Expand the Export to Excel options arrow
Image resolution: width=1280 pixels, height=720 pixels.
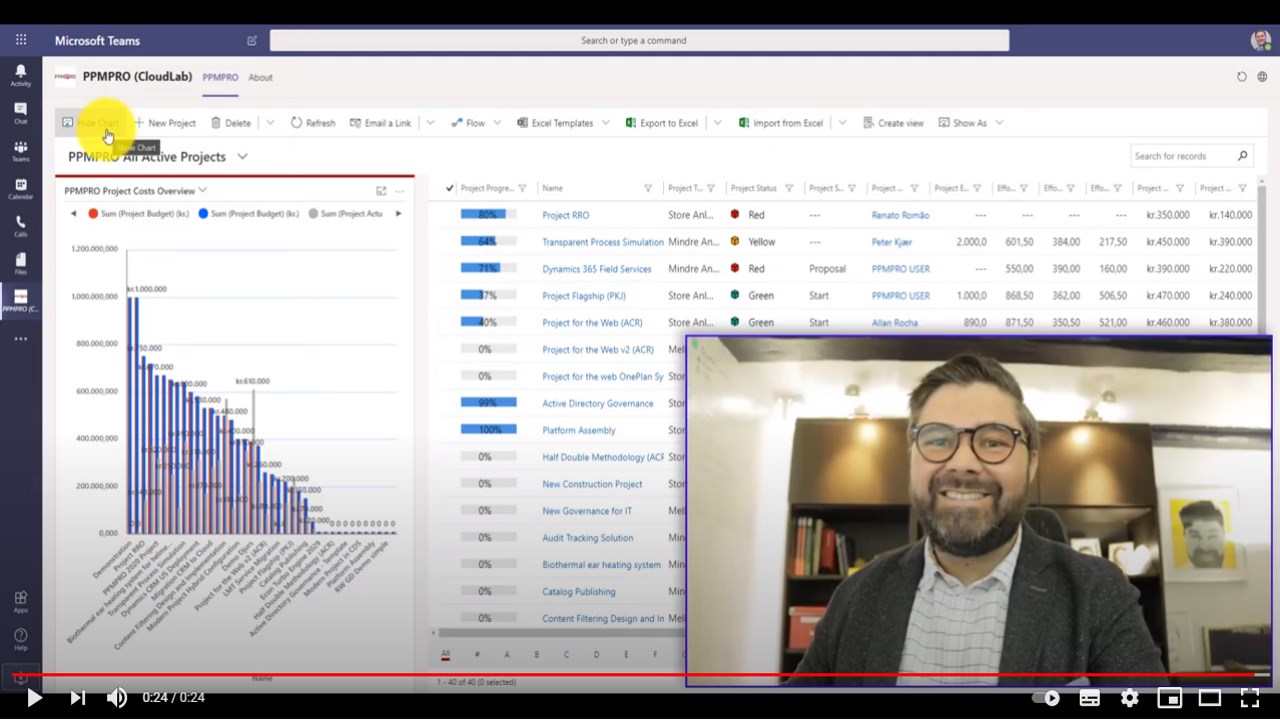717,123
